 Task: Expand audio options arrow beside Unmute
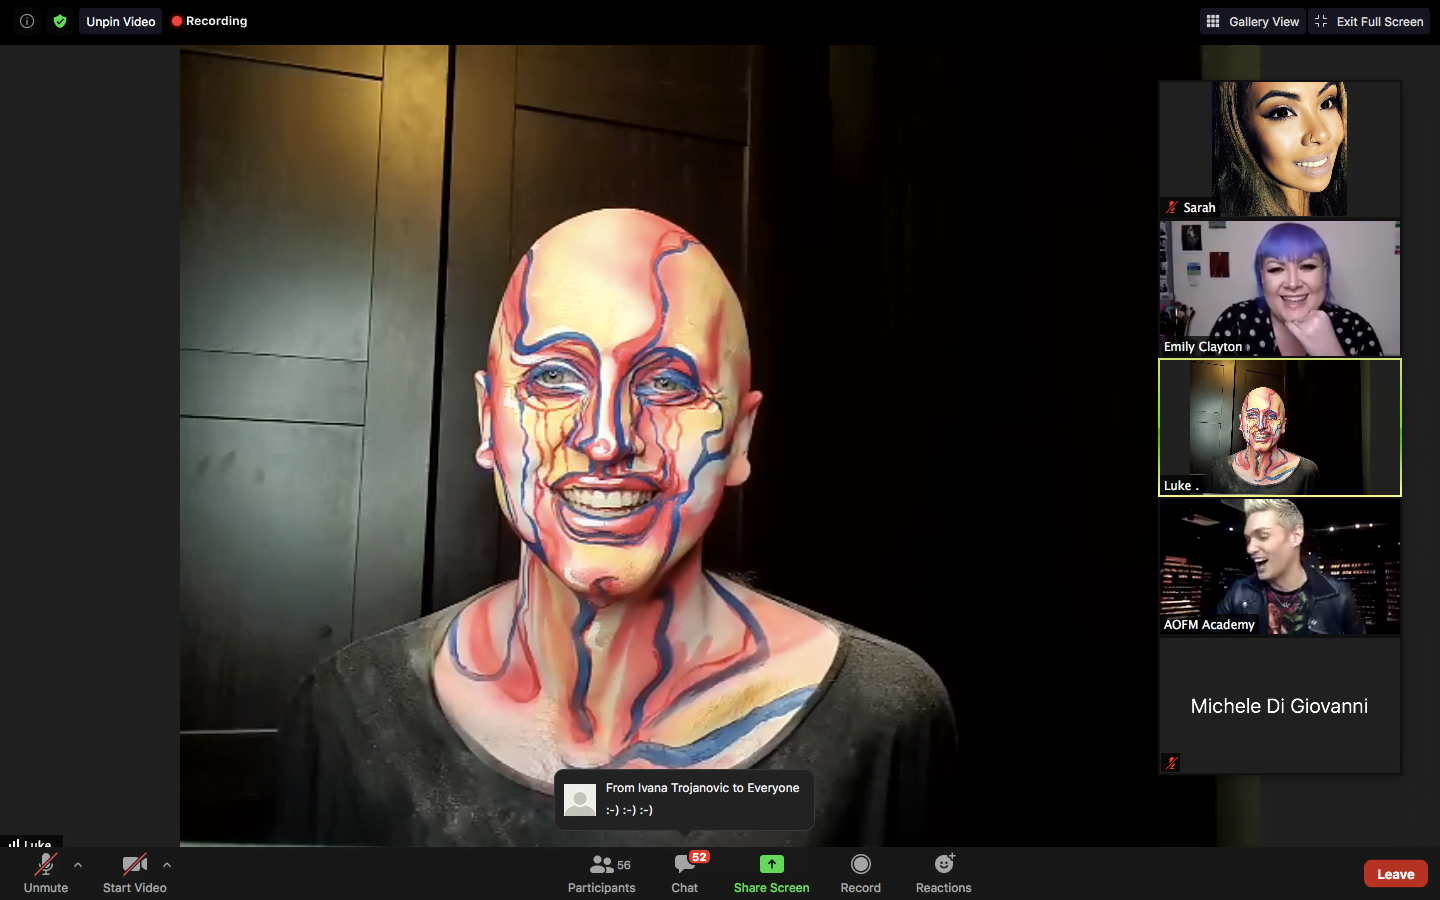coord(78,865)
